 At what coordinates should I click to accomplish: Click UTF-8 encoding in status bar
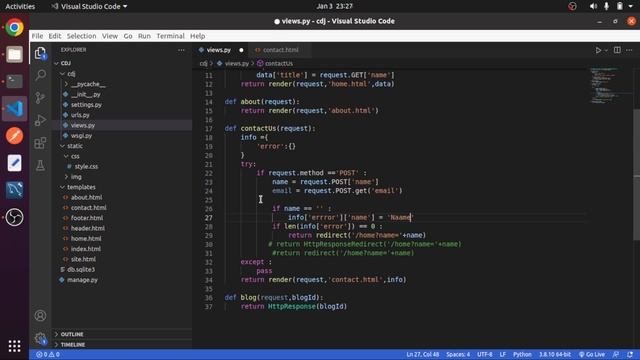(x=485, y=354)
